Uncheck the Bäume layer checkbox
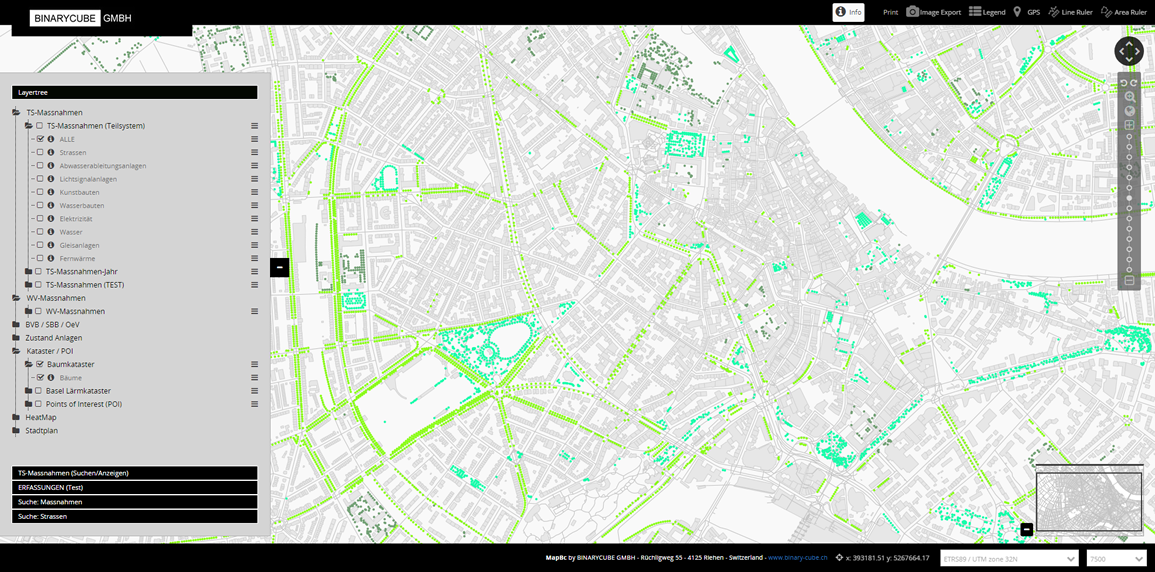Image resolution: width=1155 pixels, height=572 pixels. tap(40, 378)
